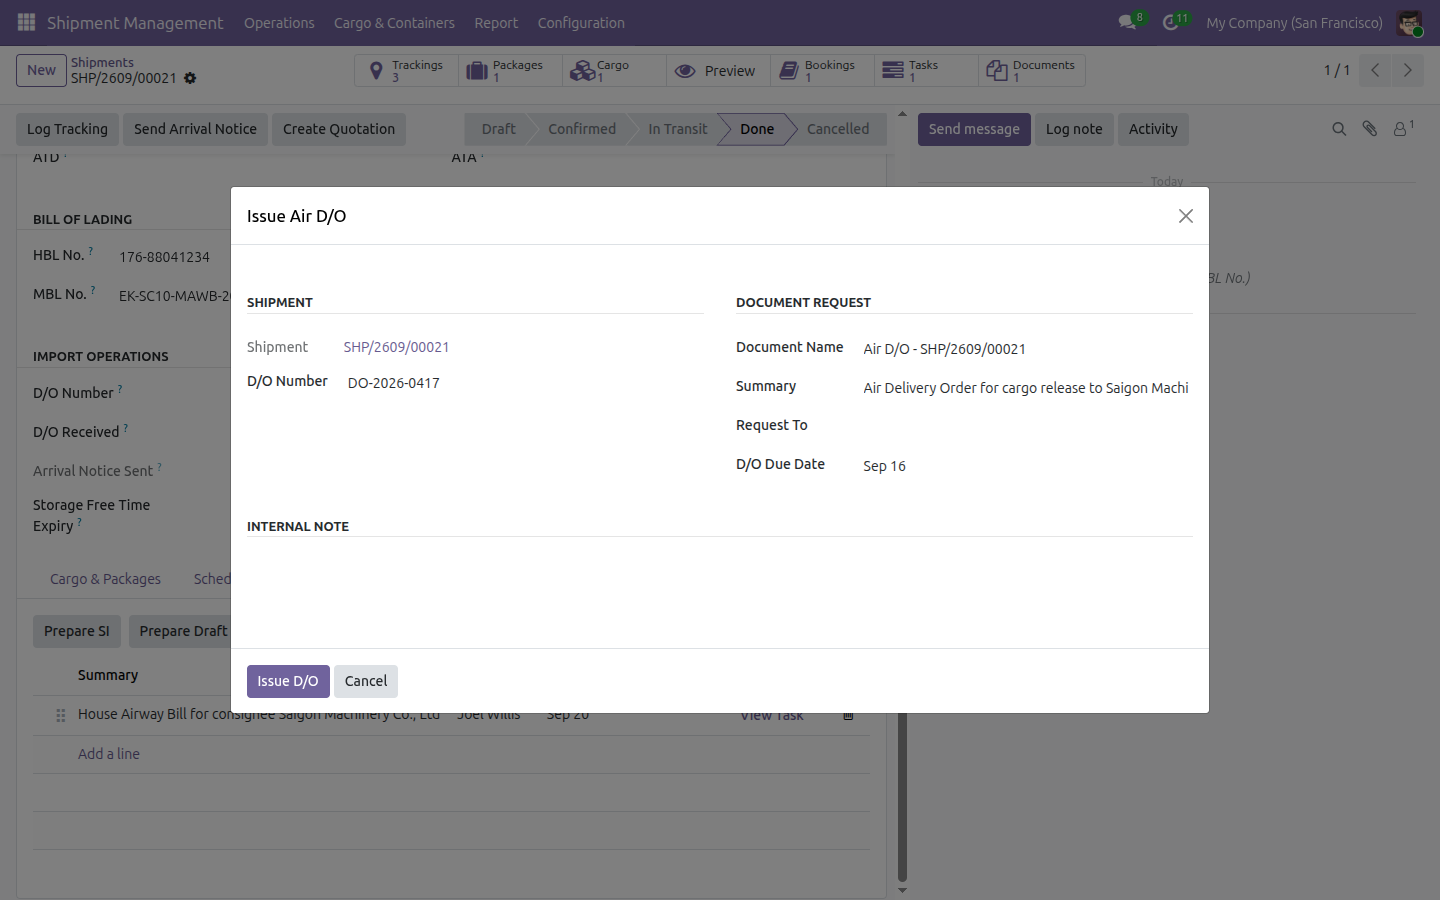Close the Issue Air D/O dialog

(1186, 216)
